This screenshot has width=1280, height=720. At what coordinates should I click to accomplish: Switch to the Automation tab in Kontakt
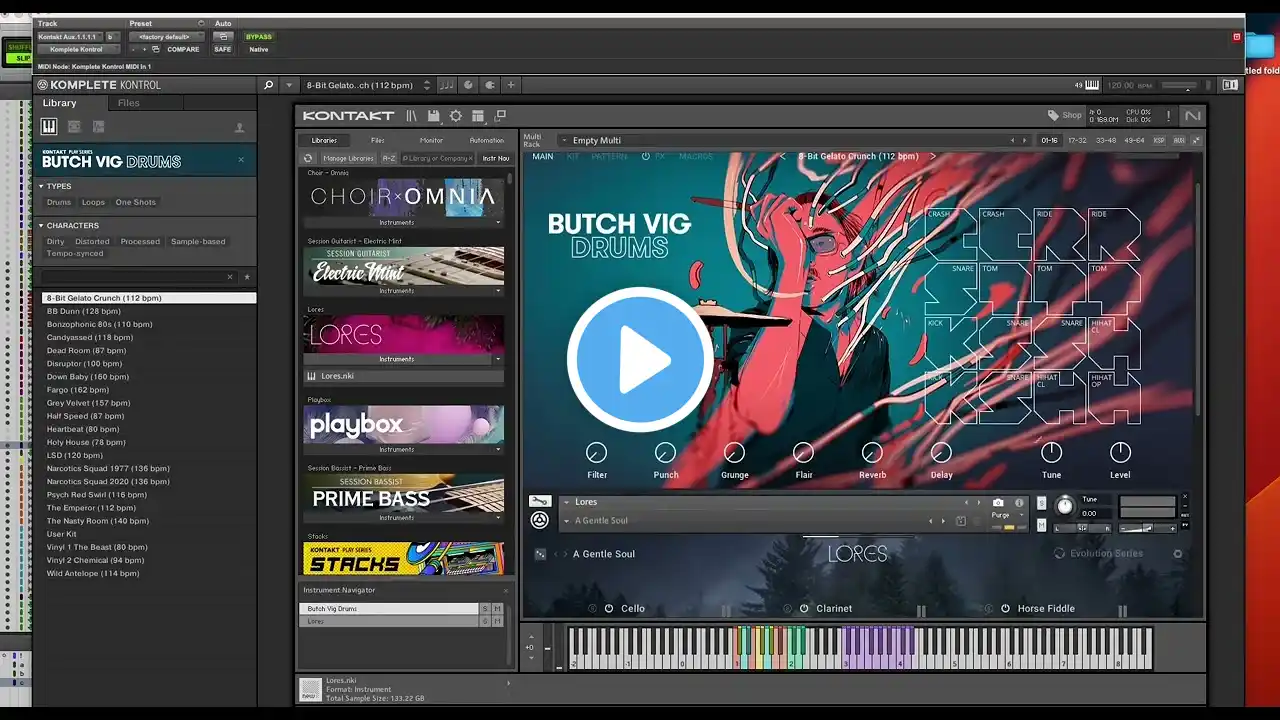pyautogui.click(x=487, y=140)
